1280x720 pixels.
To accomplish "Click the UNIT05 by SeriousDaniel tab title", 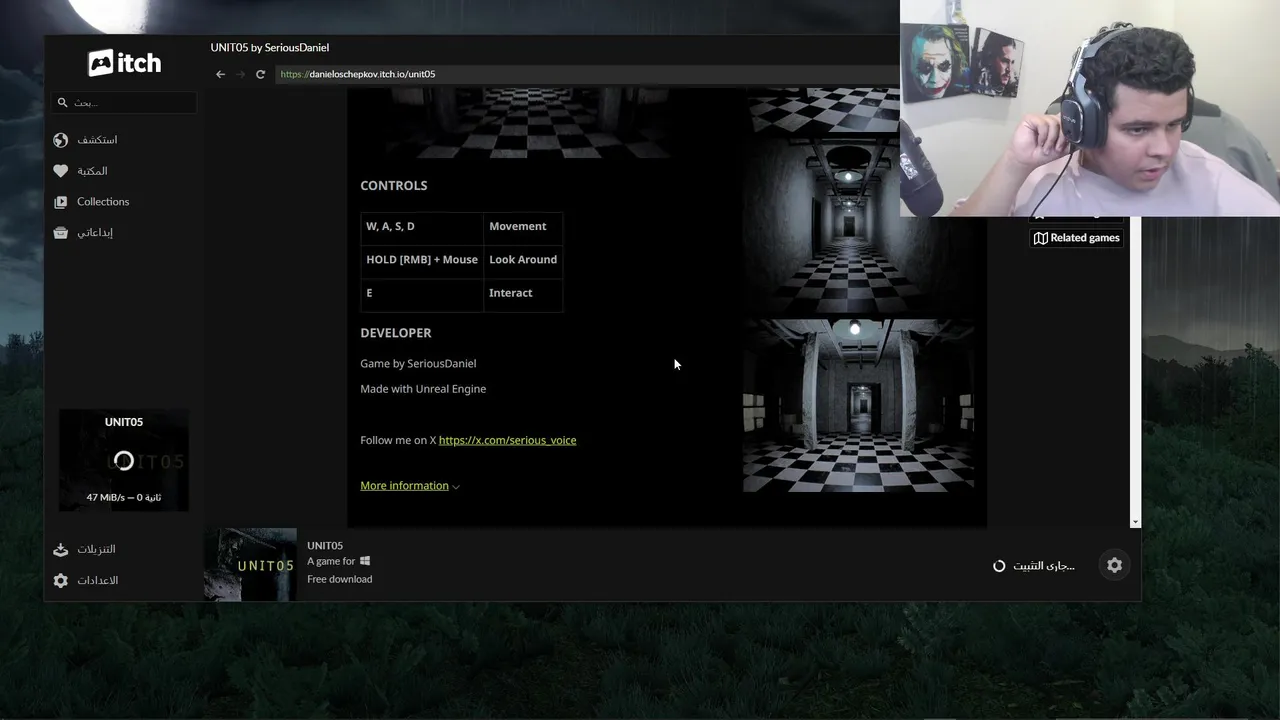I will 270,48.
